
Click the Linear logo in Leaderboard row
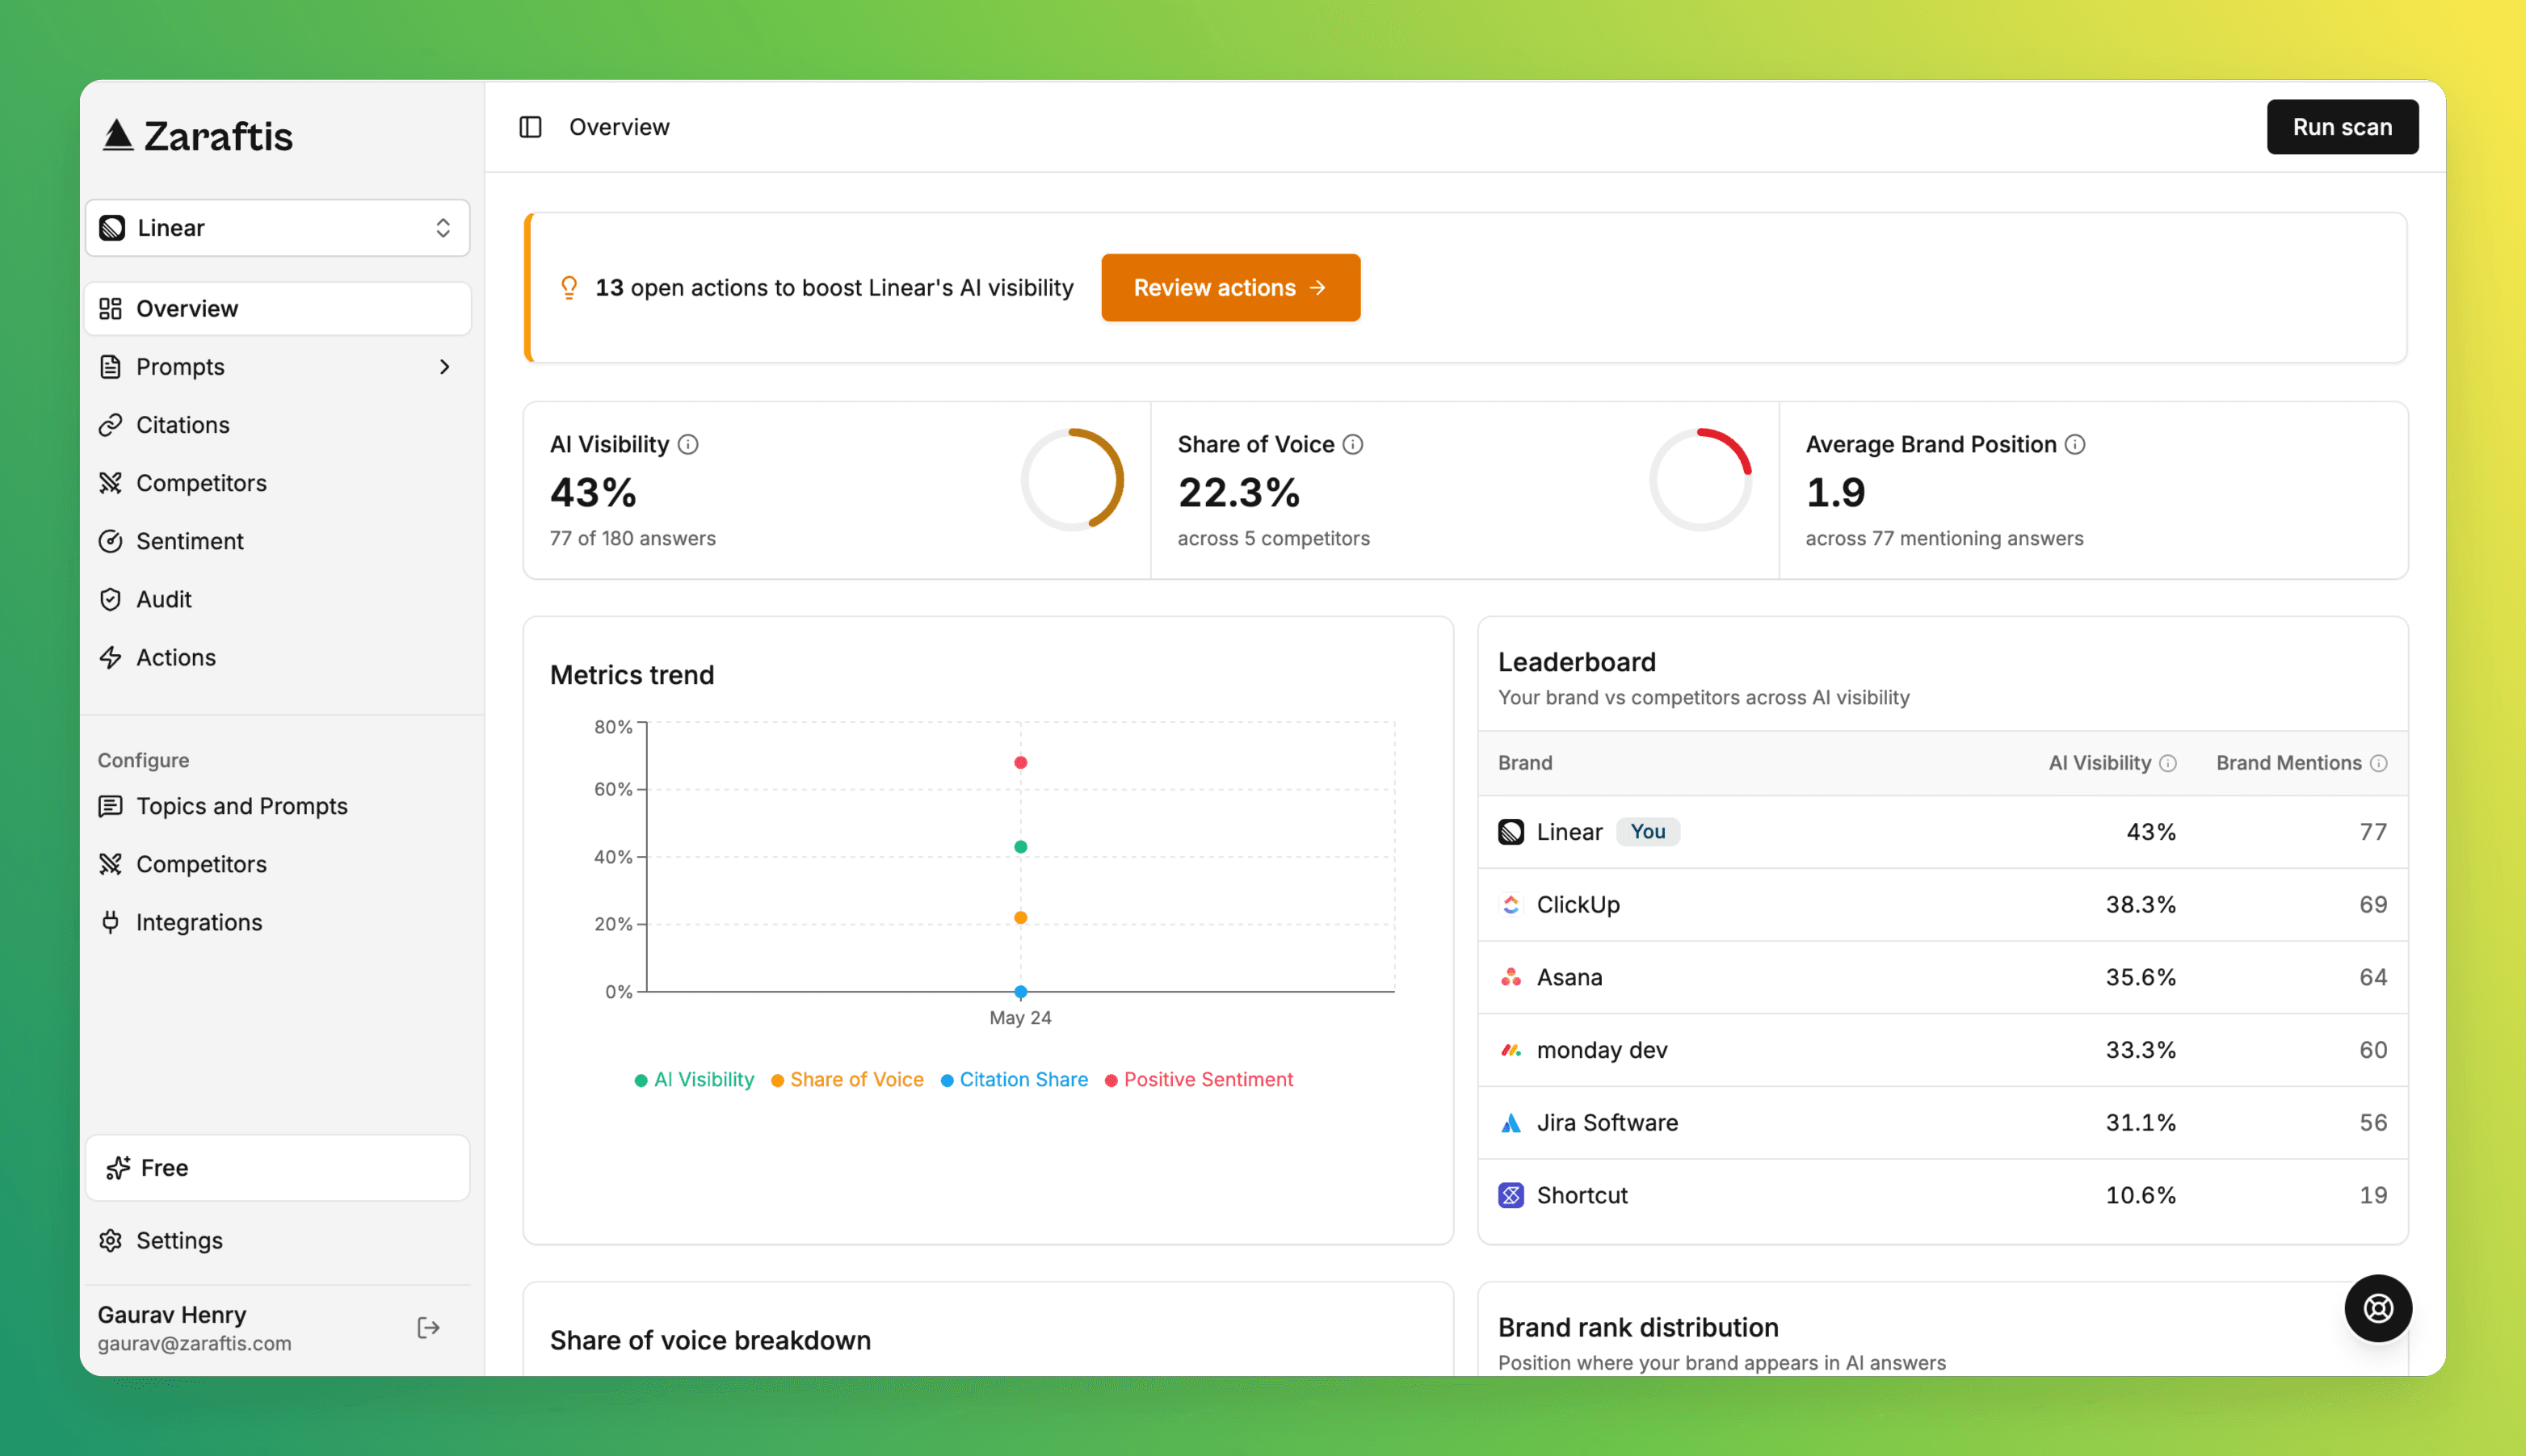(1511, 832)
